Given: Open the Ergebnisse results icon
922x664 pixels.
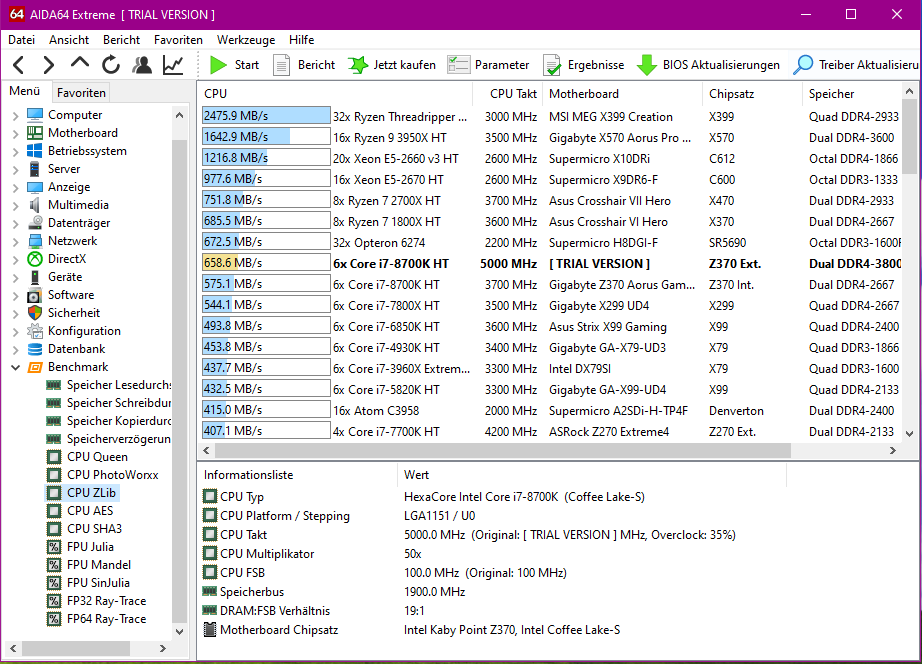Looking at the screenshot, I should coord(552,65).
